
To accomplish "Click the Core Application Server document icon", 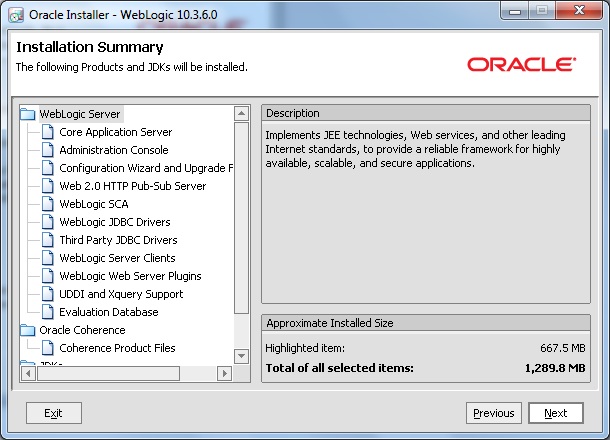I will [x=47, y=132].
